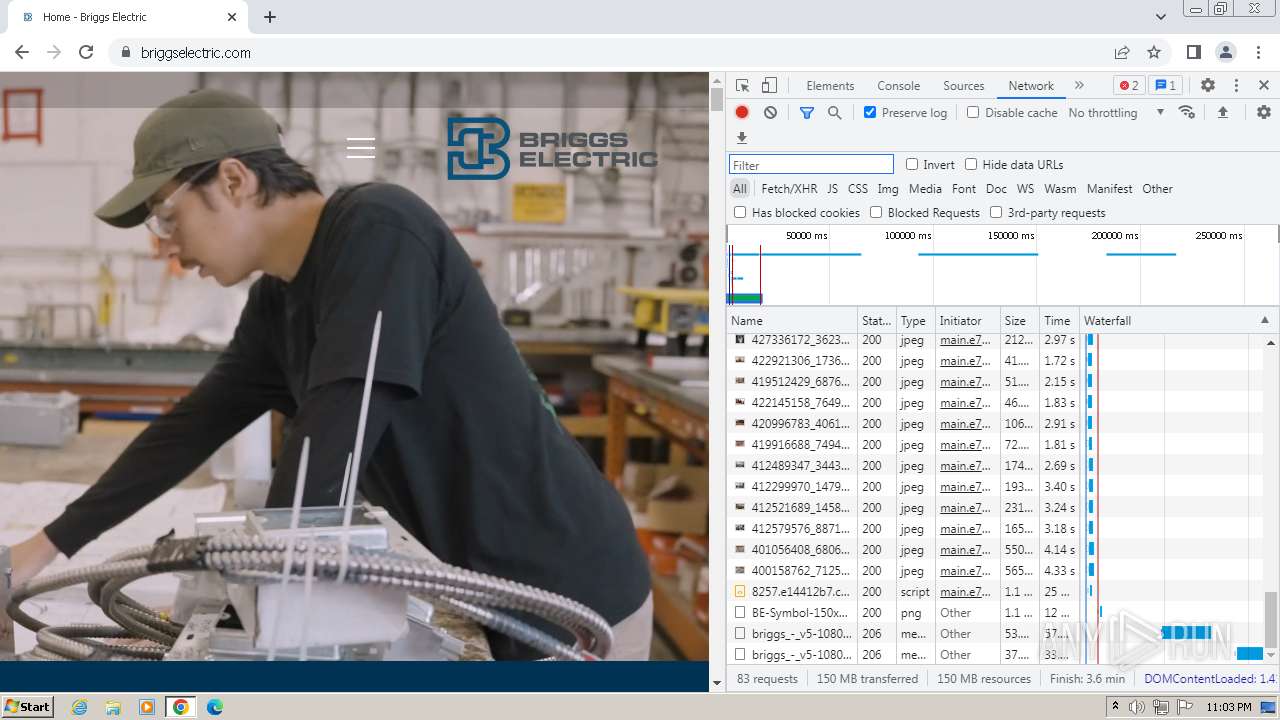The width and height of the screenshot is (1280, 720).
Task: Click the blue issues count badge
Action: coord(1165,86)
